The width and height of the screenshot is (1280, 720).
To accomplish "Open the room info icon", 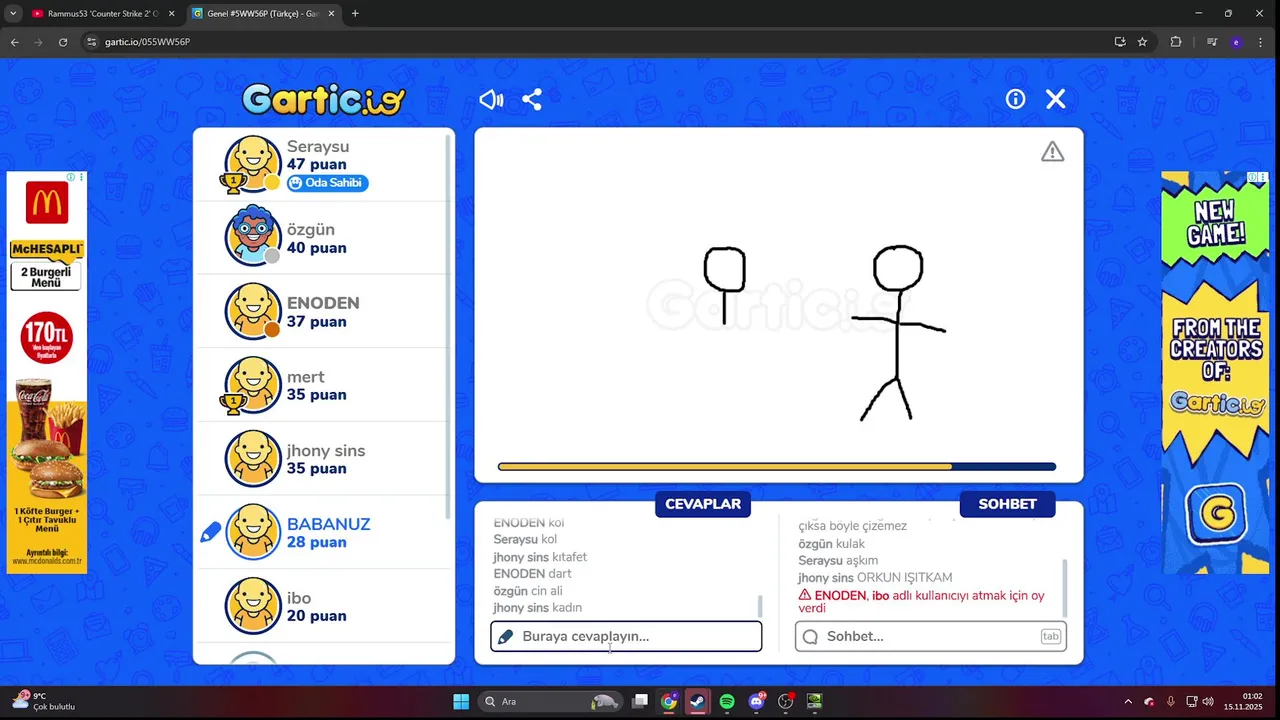I will pos(1015,99).
